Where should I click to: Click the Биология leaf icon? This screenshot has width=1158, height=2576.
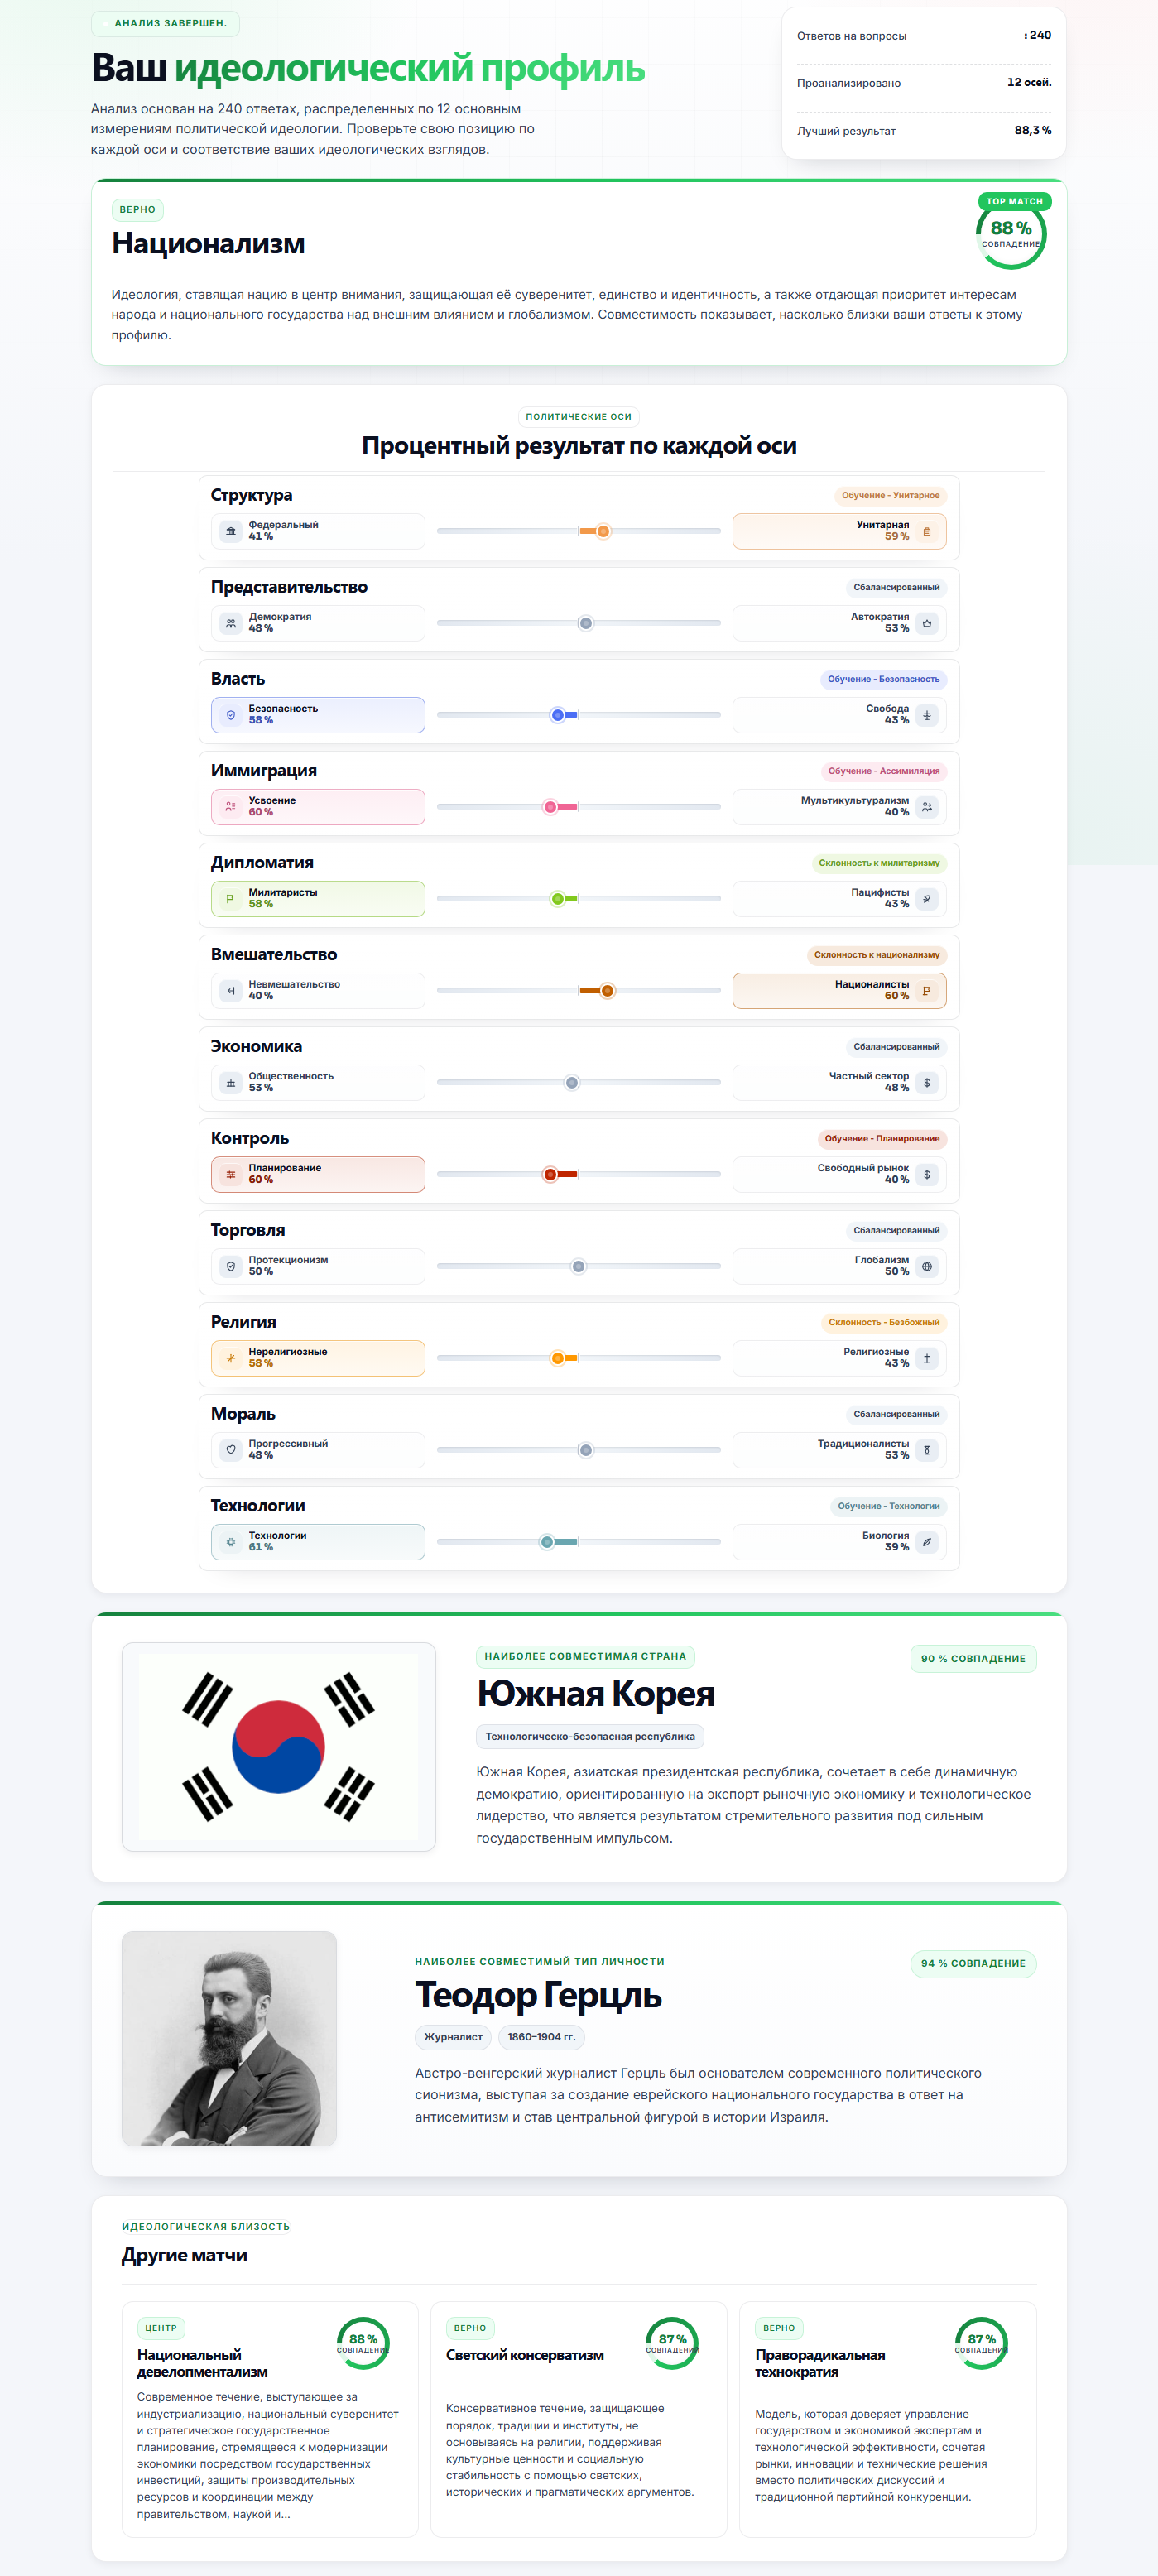(927, 1542)
